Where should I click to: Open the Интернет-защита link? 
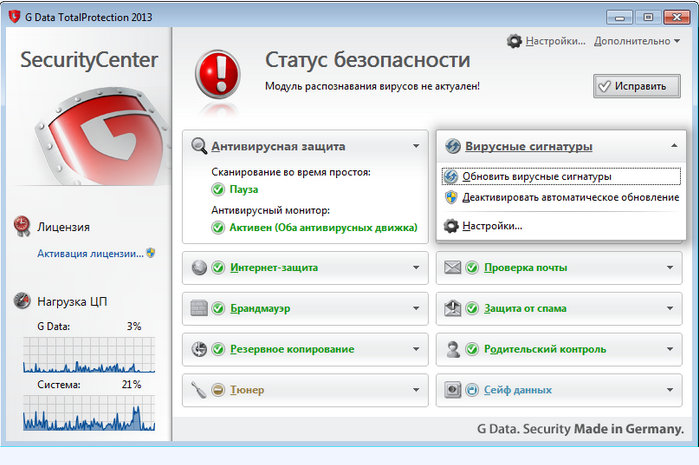274,267
